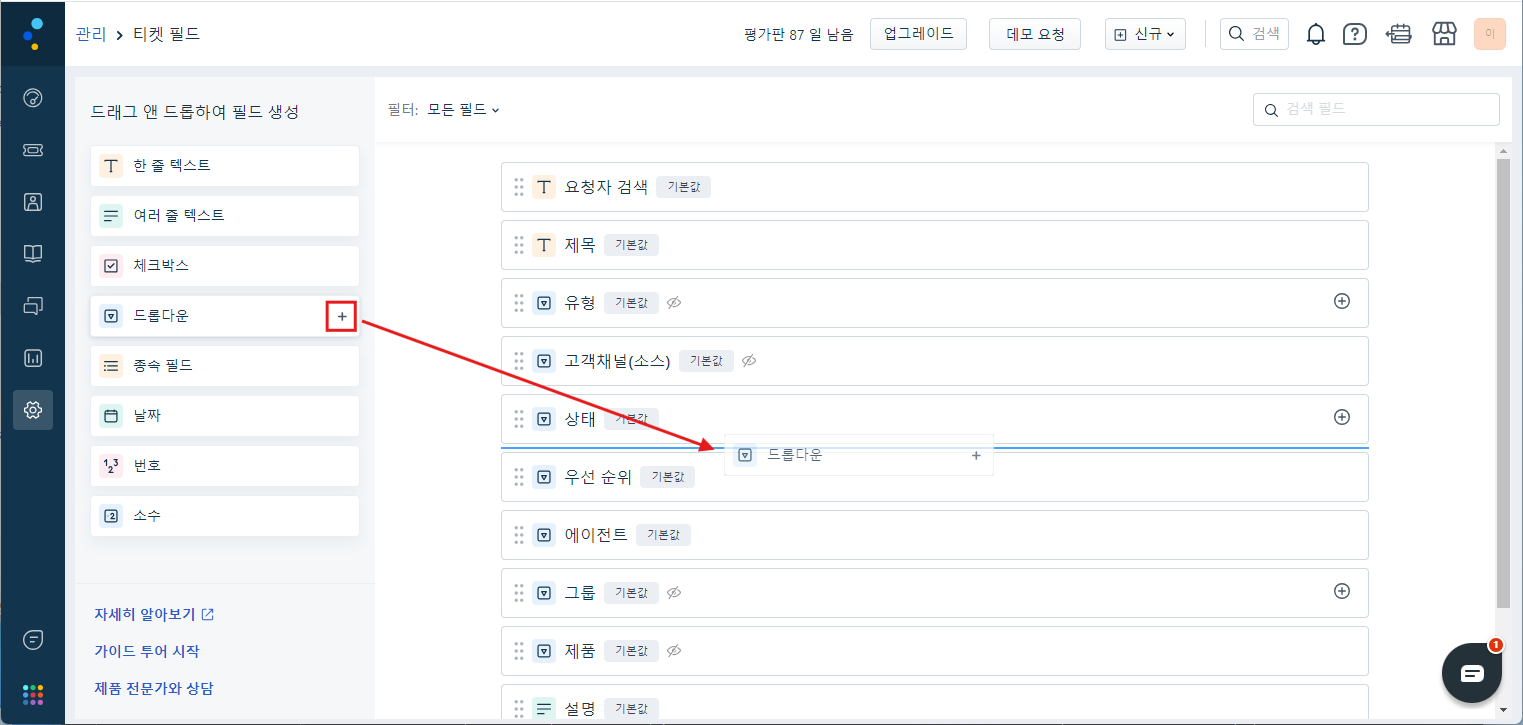
Task: Grab the drag handle of 우선 순위 row
Action: tap(519, 477)
